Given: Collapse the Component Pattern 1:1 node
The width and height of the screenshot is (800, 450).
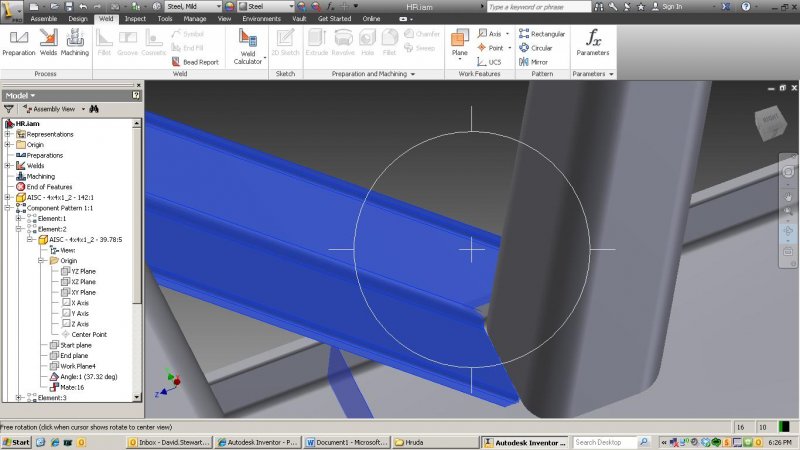Looking at the screenshot, I should pyautogui.click(x=8, y=208).
